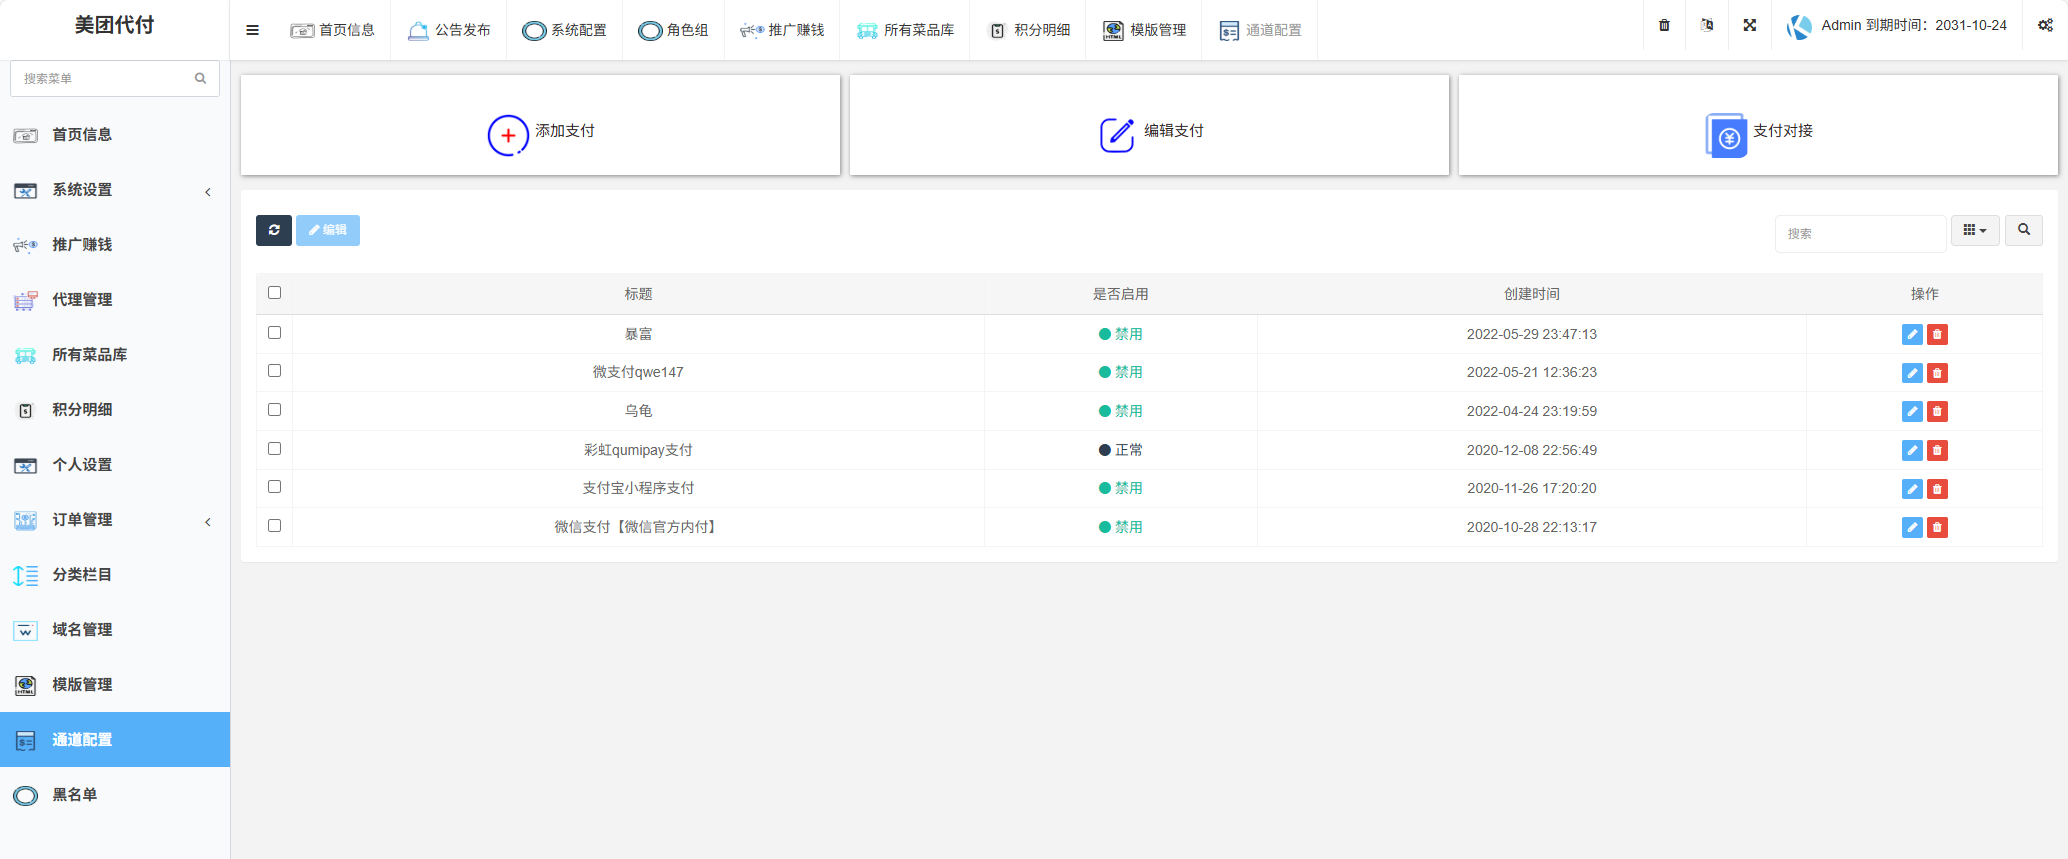Click the edit pencil icon for 暴富 row
This screenshot has height=859, width=2068.
[1911, 335]
